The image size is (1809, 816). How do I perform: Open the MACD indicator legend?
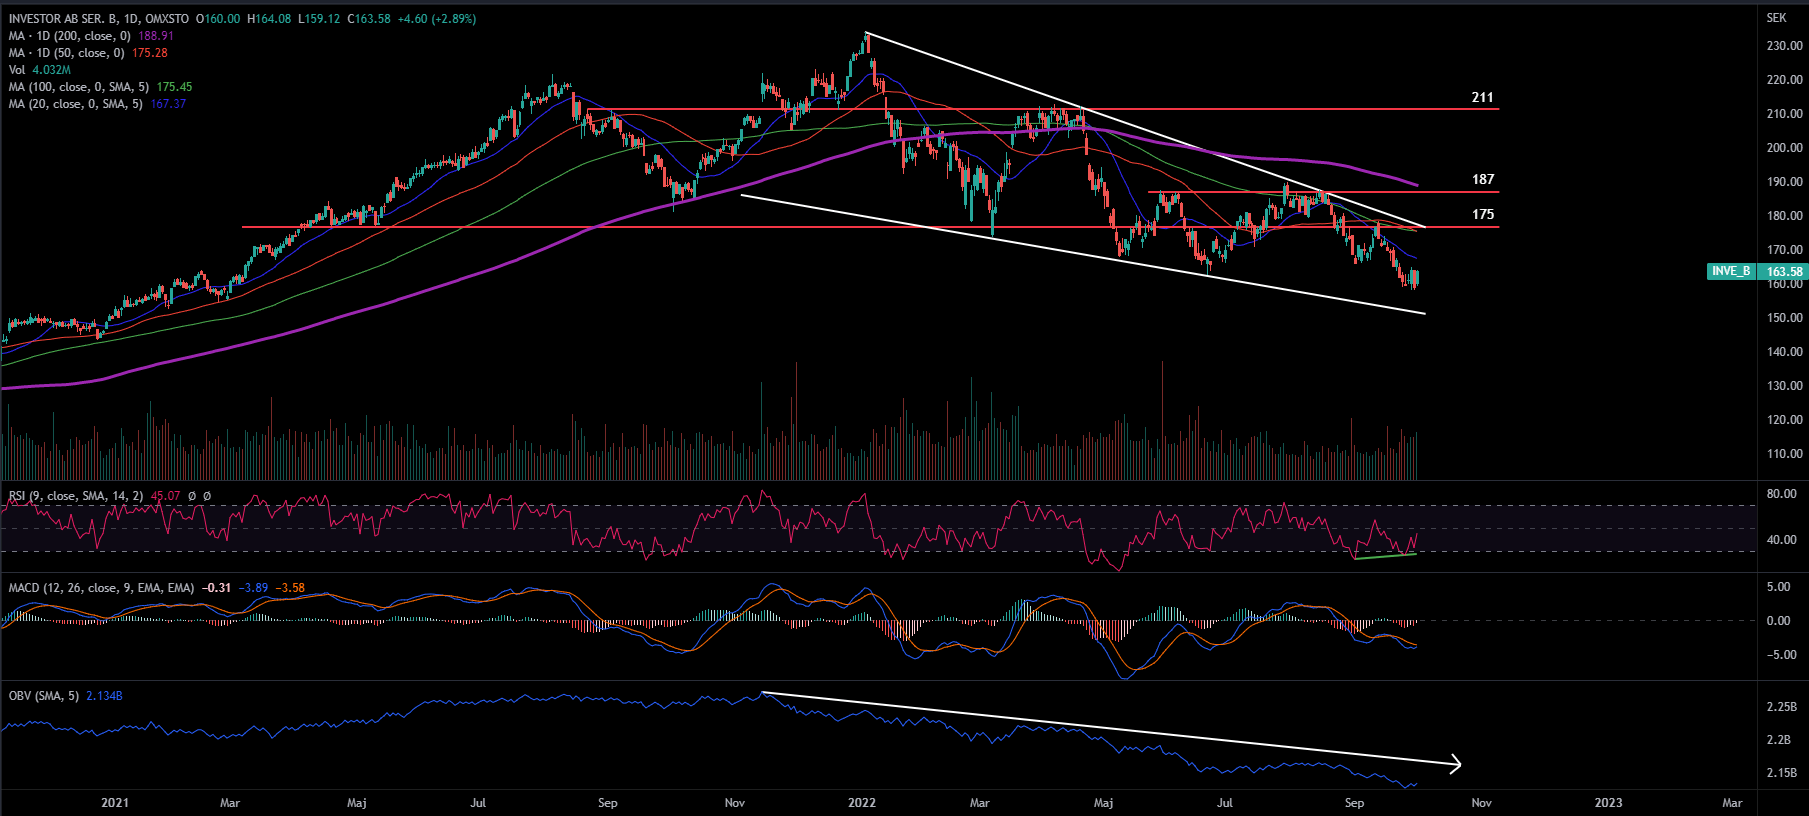point(100,588)
